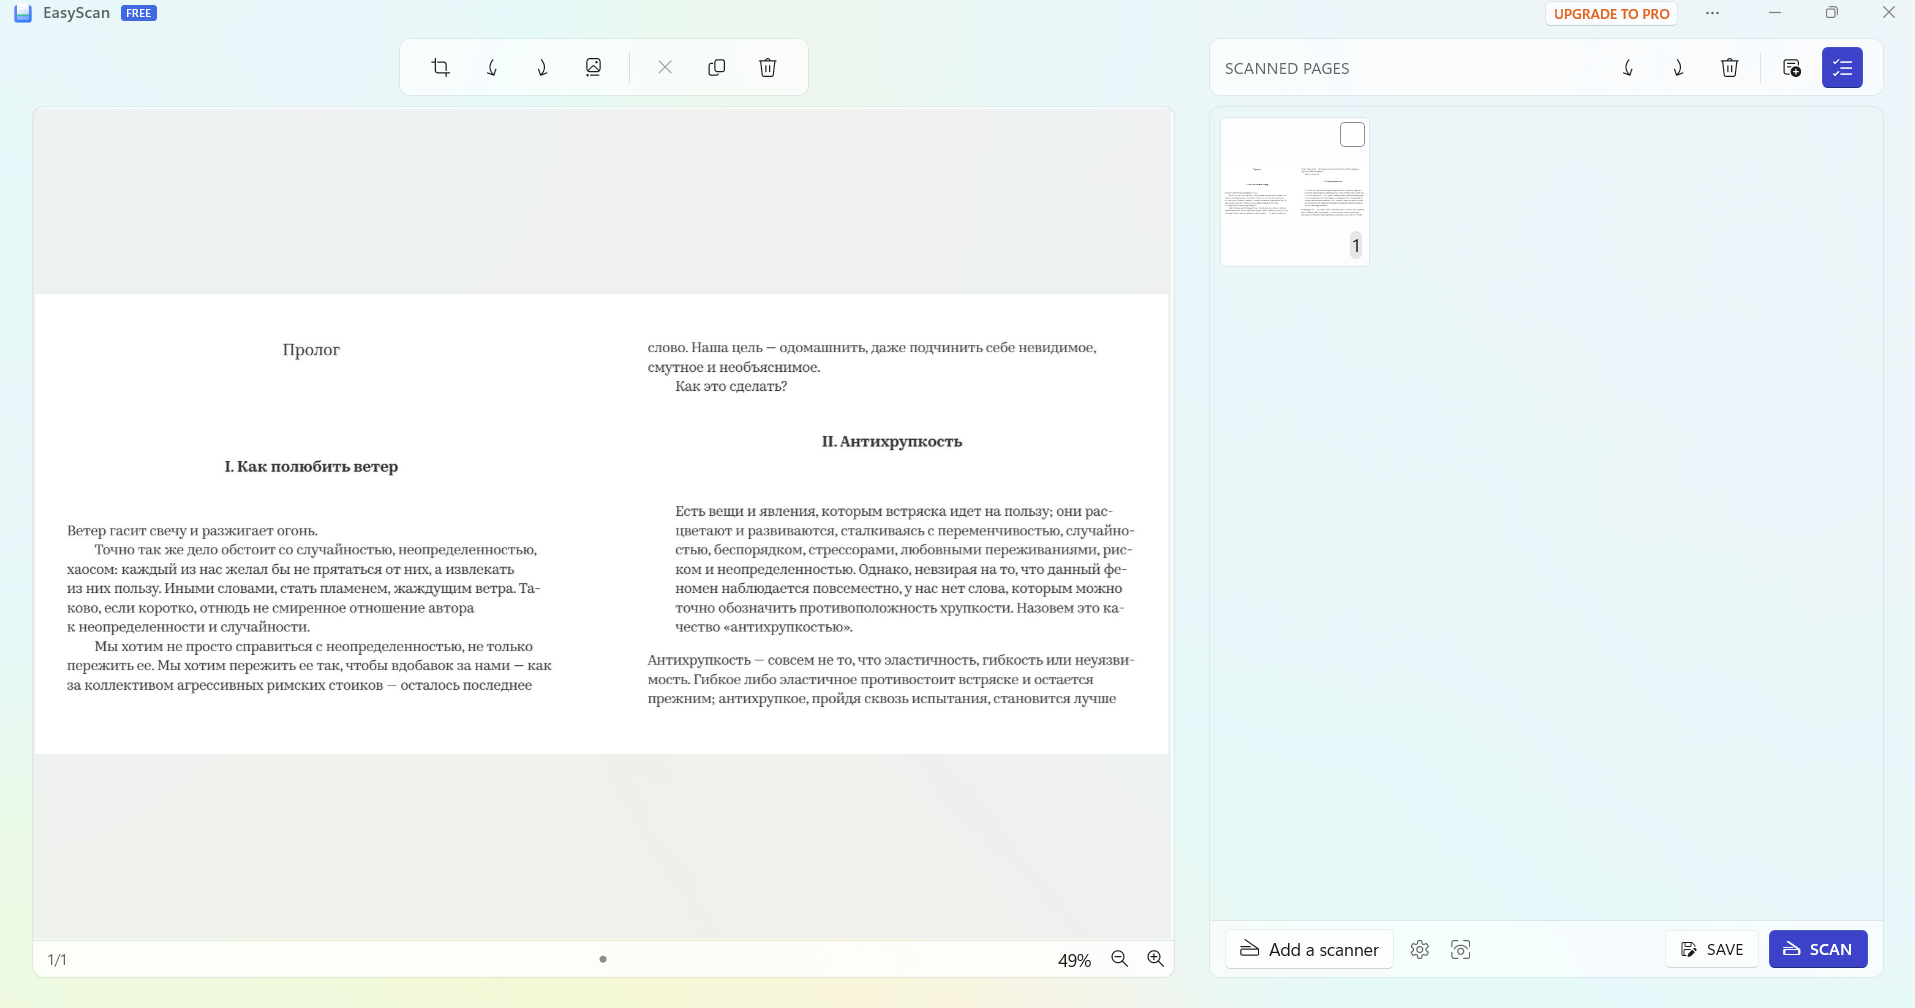Click the Add a scanner button
1915x1008 pixels.
[x=1309, y=950]
